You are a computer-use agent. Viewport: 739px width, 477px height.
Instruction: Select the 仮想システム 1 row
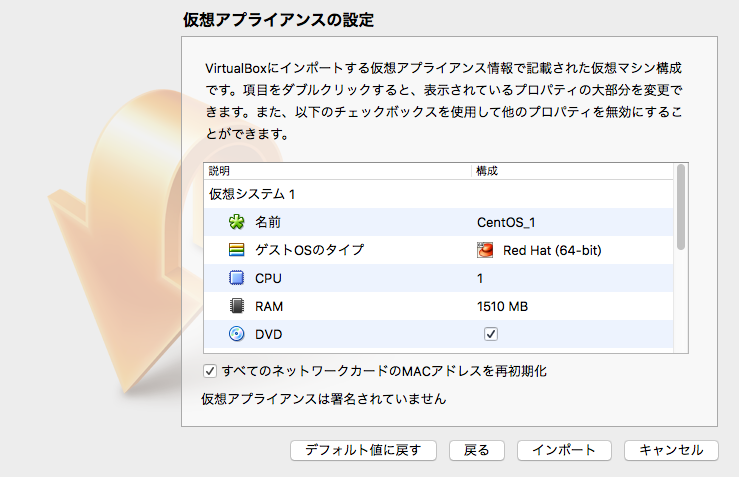[x=439, y=194]
